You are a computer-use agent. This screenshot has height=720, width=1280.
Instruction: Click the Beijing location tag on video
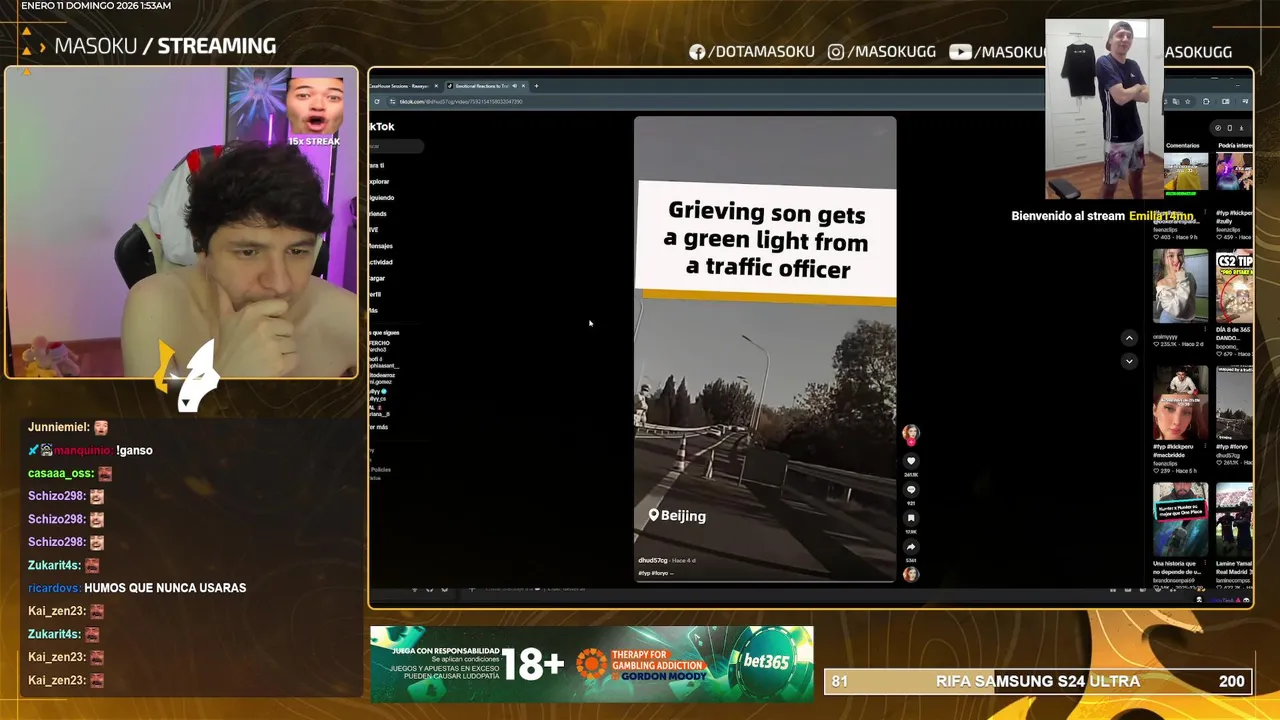tap(677, 516)
